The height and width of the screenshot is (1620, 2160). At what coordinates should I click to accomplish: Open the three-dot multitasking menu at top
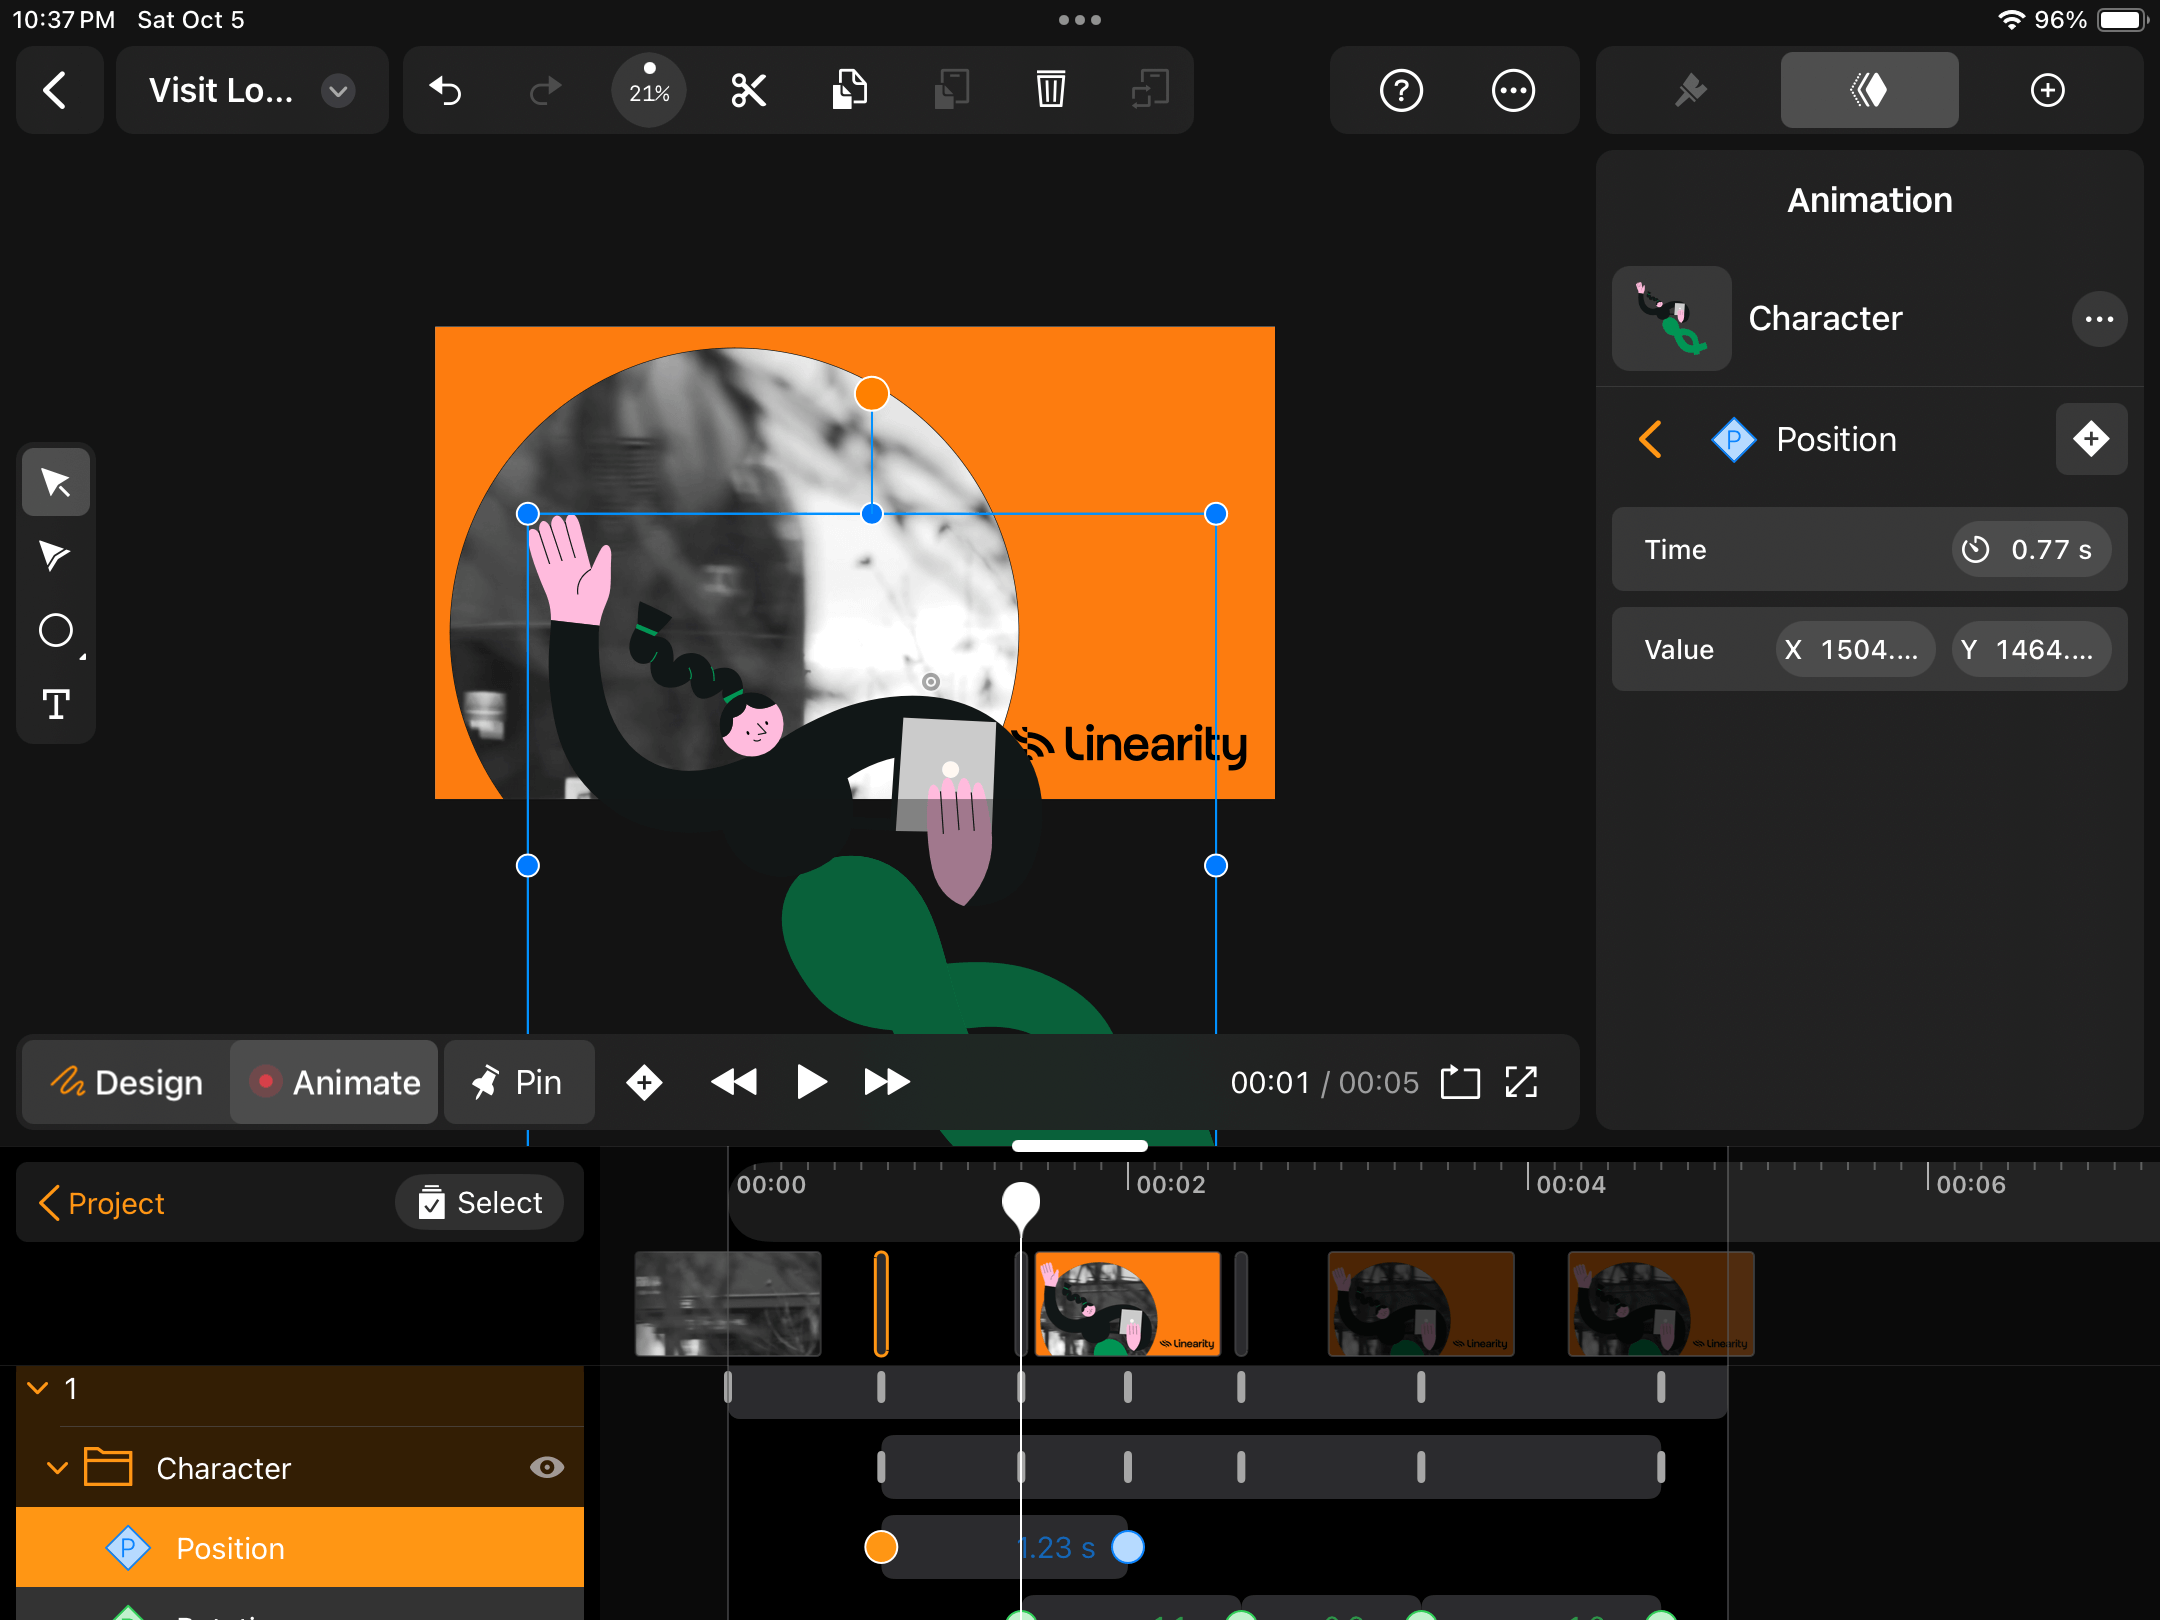[x=1080, y=19]
